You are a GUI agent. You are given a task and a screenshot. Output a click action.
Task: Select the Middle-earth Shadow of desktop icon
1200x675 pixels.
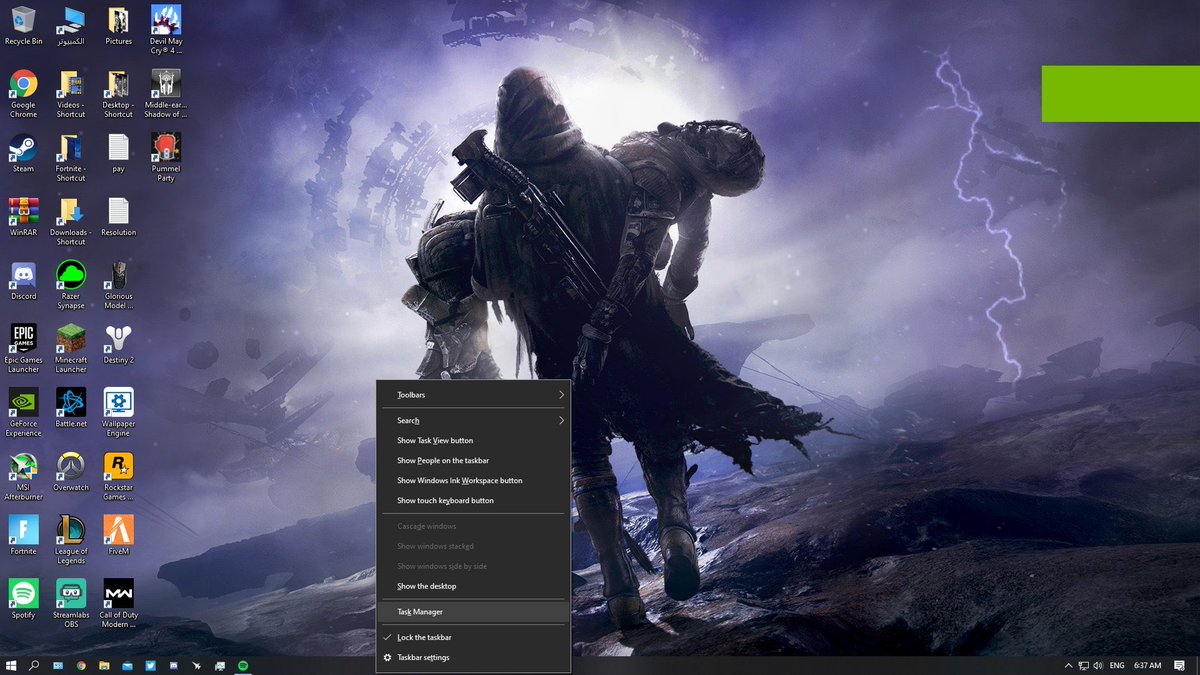tap(166, 94)
